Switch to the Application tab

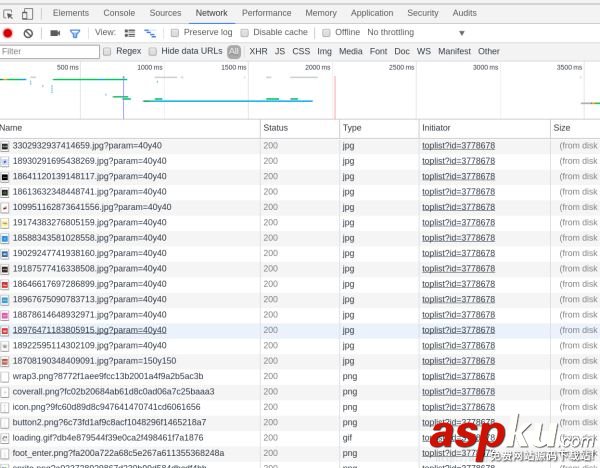pyautogui.click(x=372, y=13)
